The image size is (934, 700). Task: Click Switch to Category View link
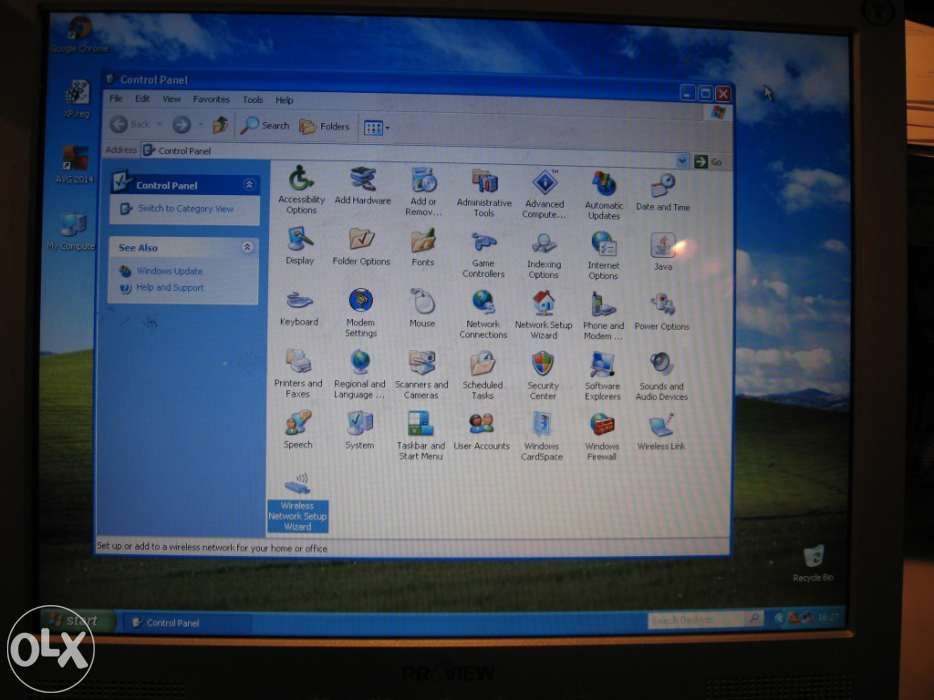click(x=185, y=209)
